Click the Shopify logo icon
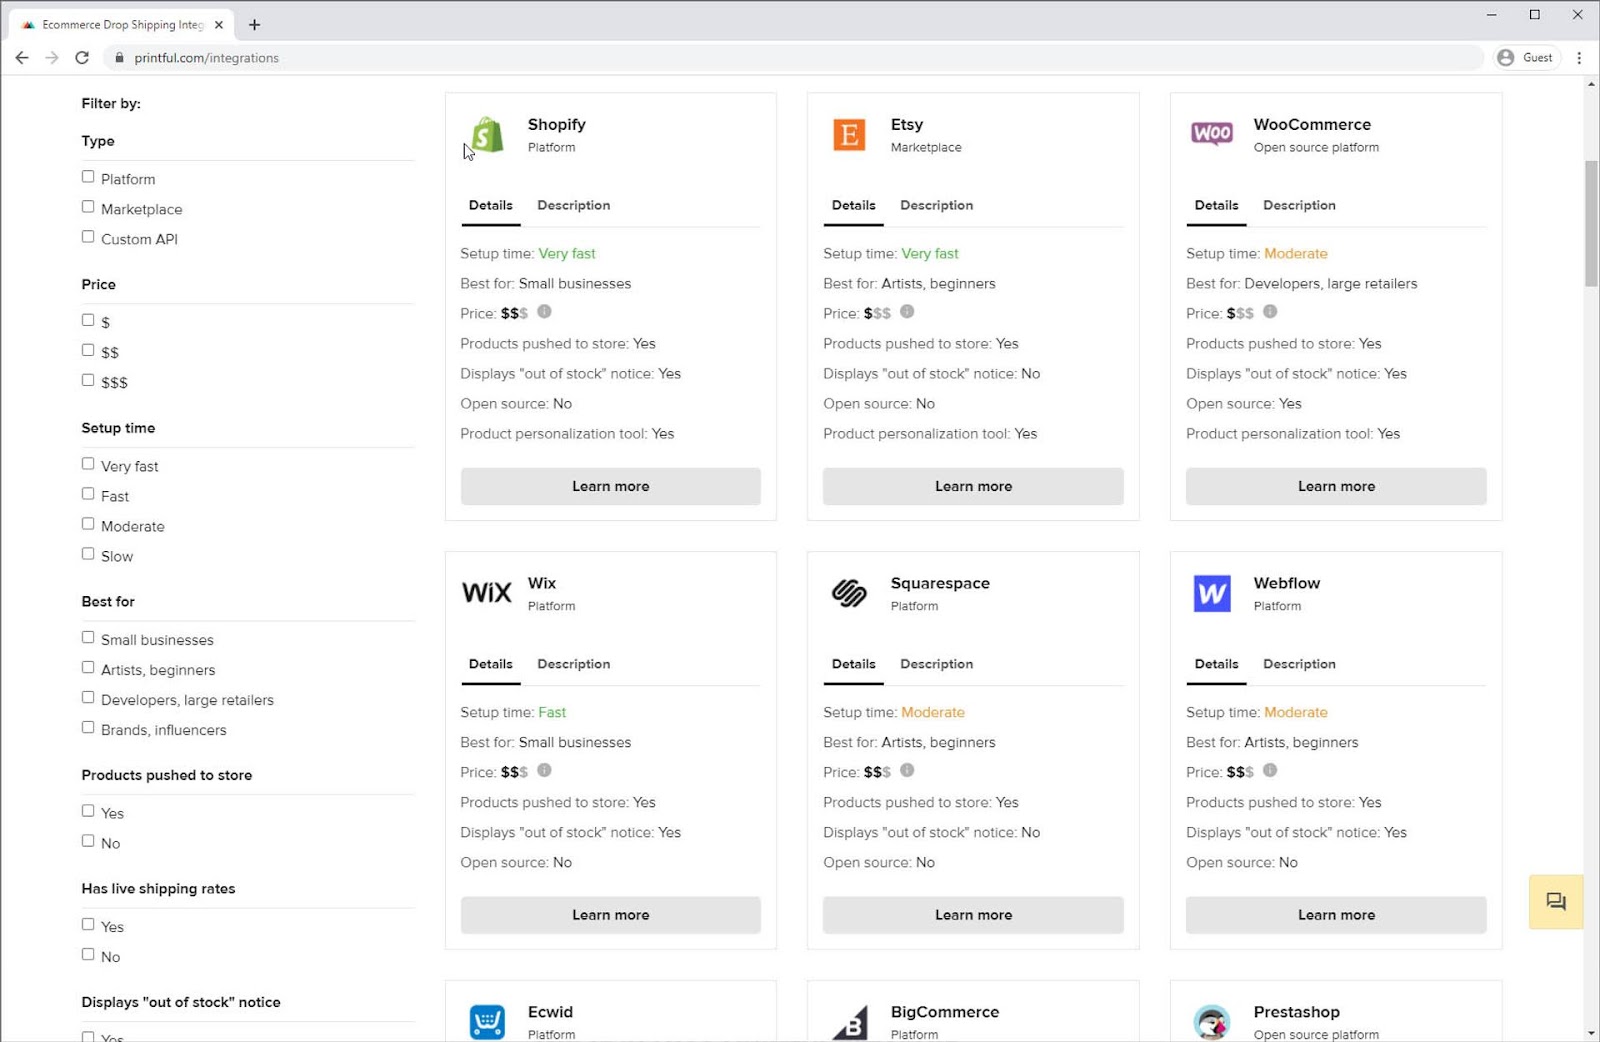The image size is (1600, 1042). 487,134
